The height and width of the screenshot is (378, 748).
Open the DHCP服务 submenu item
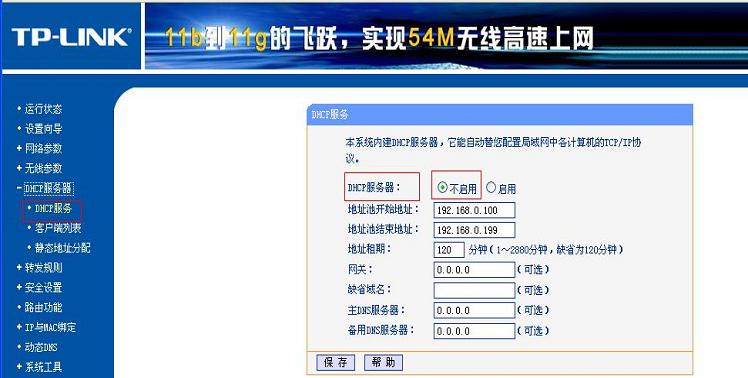53,209
